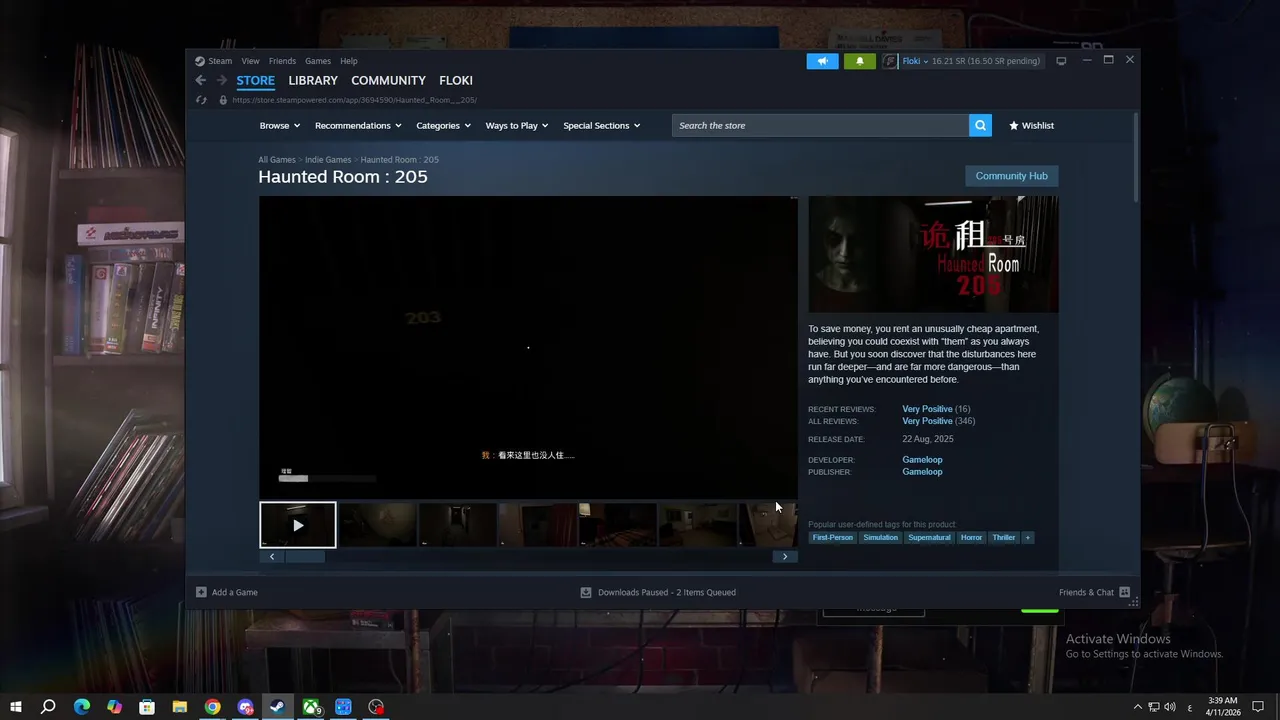The image size is (1280, 720).
Task: Open the Gameloop publisher link
Action: point(922,472)
